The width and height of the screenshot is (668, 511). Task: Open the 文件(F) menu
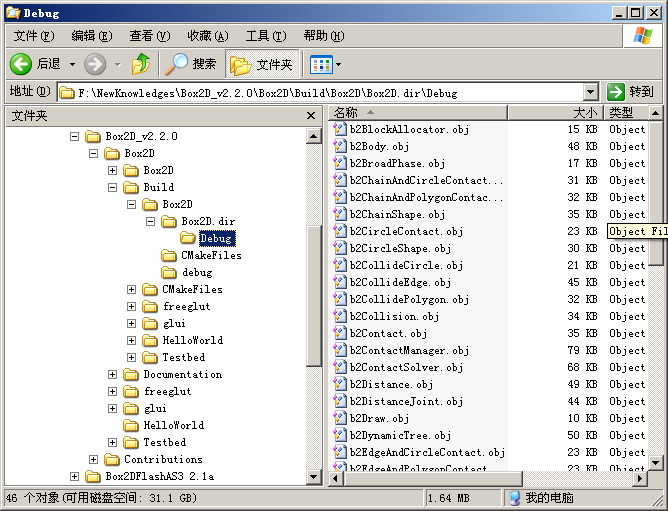point(34,36)
